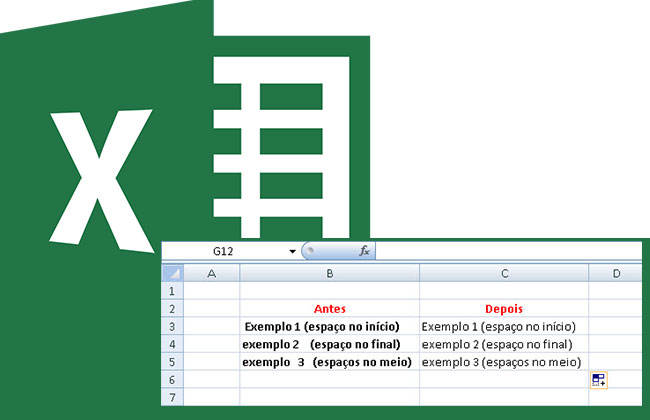Click the Select All corner triangle
This screenshot has width=650, height=420.
(172, 273)
